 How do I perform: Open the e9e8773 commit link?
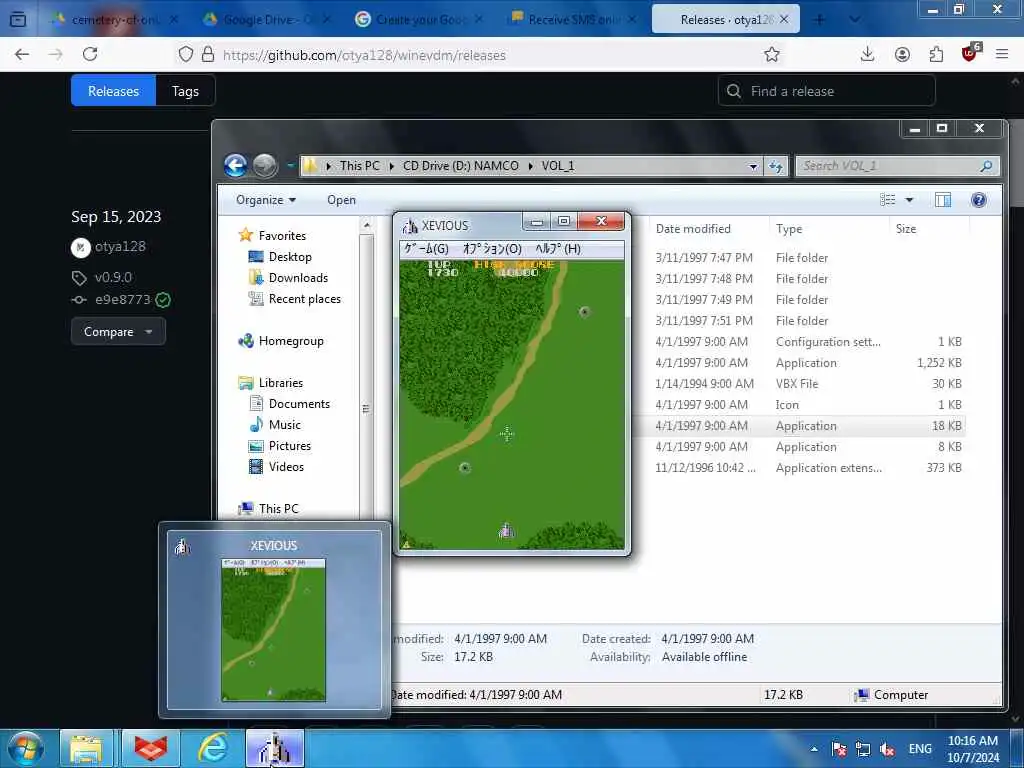tap(123, 300)
